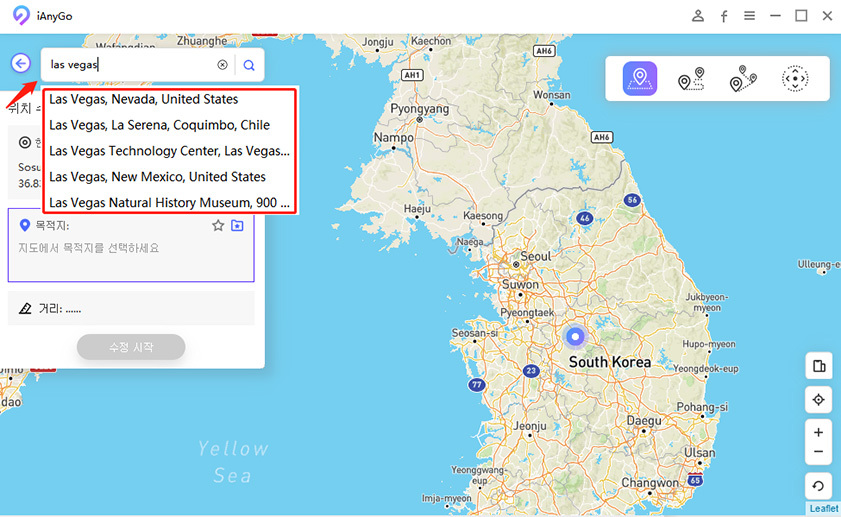
Task: Click the destination pin icon
Action: (x=24, y=225)
